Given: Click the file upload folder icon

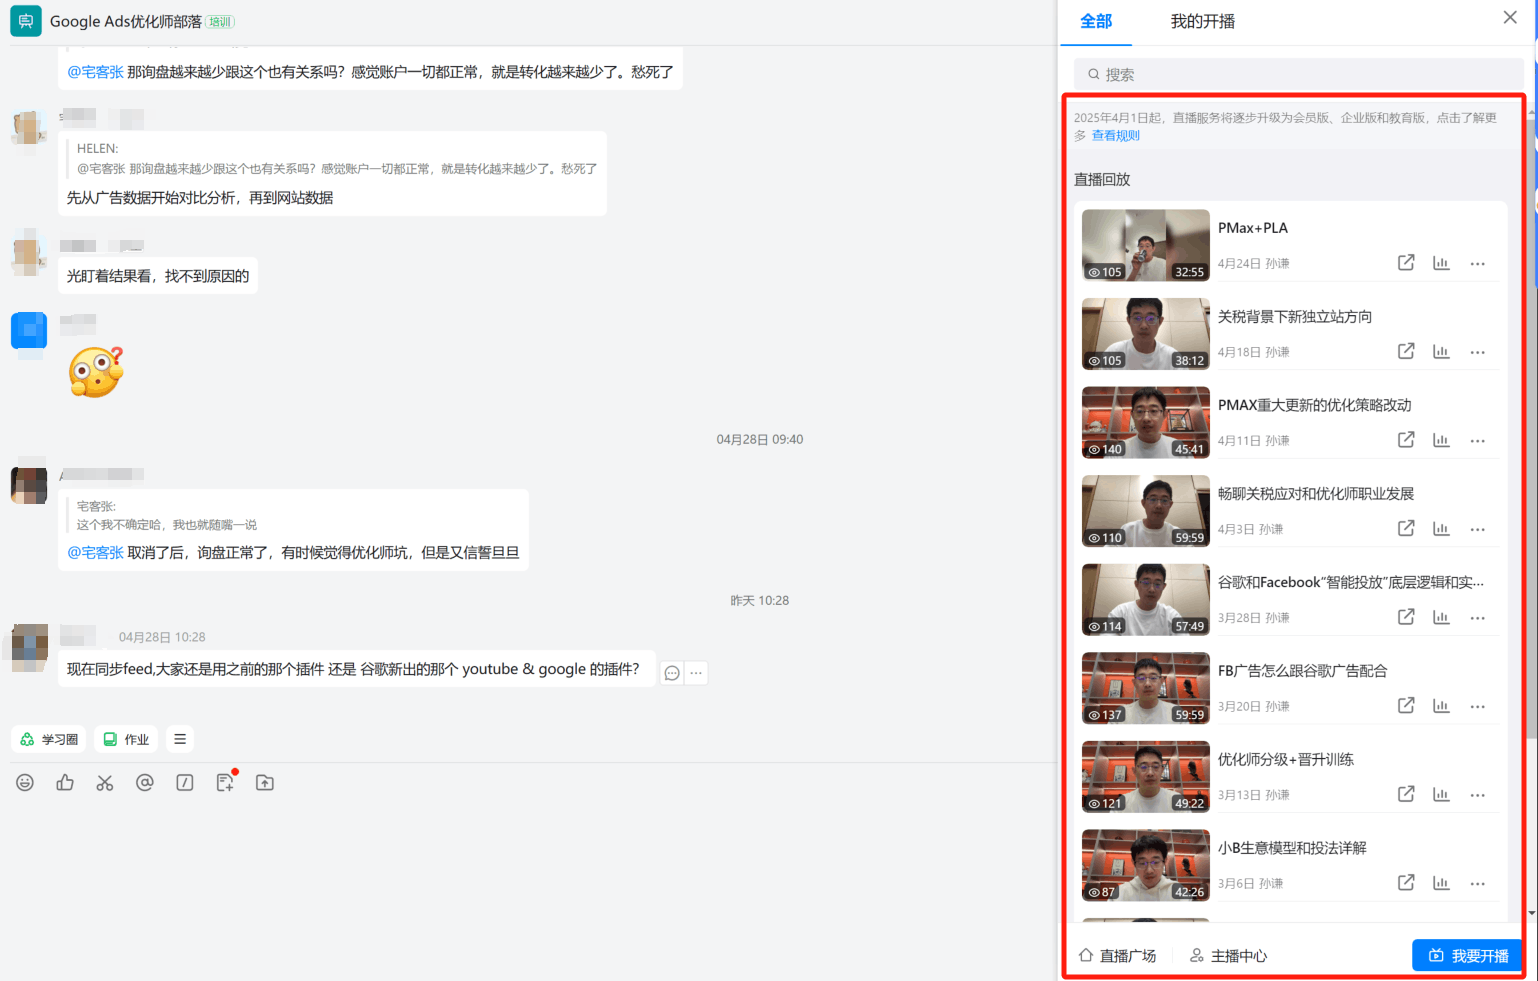Looking at the screenshot, I should pyautogui.click(x=264, y=783).
